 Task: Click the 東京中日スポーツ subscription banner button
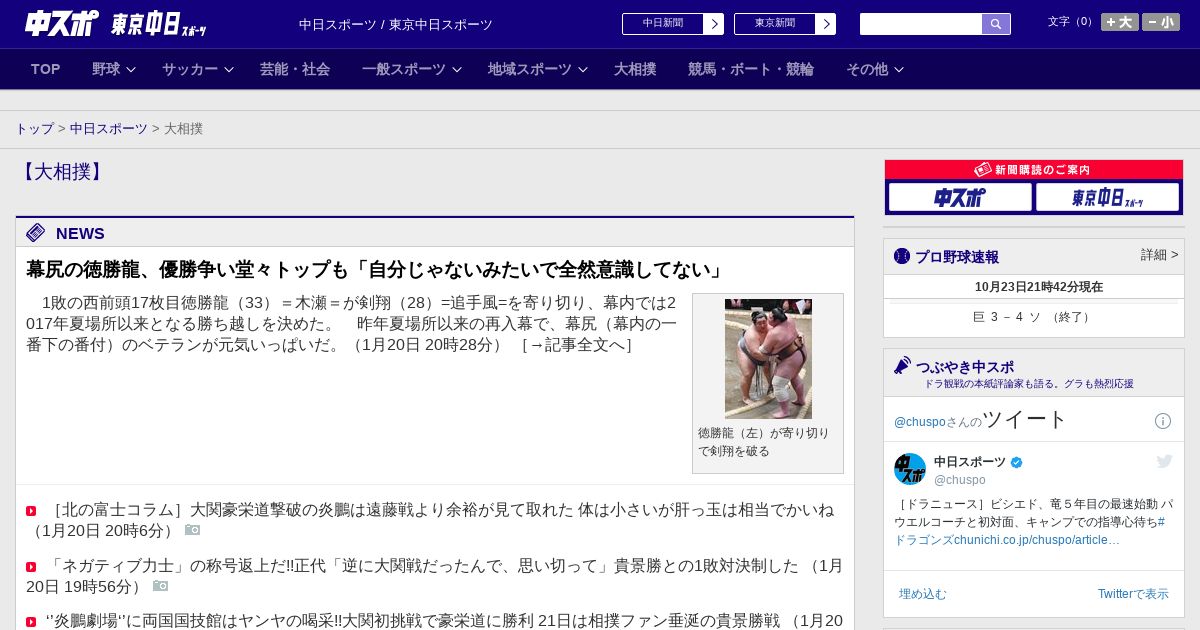pyautogui.click(x=1107, y=197)
